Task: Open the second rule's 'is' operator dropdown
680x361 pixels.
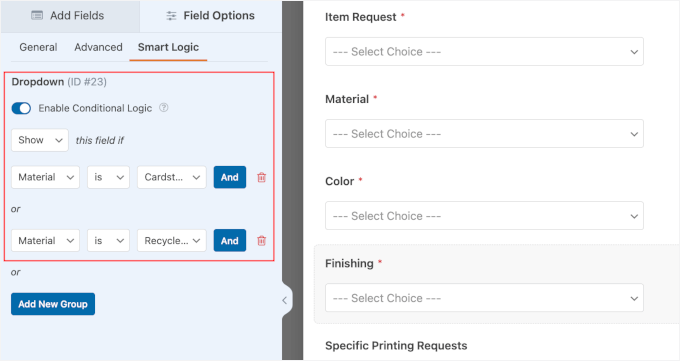Action: click(x=108, y=241)
